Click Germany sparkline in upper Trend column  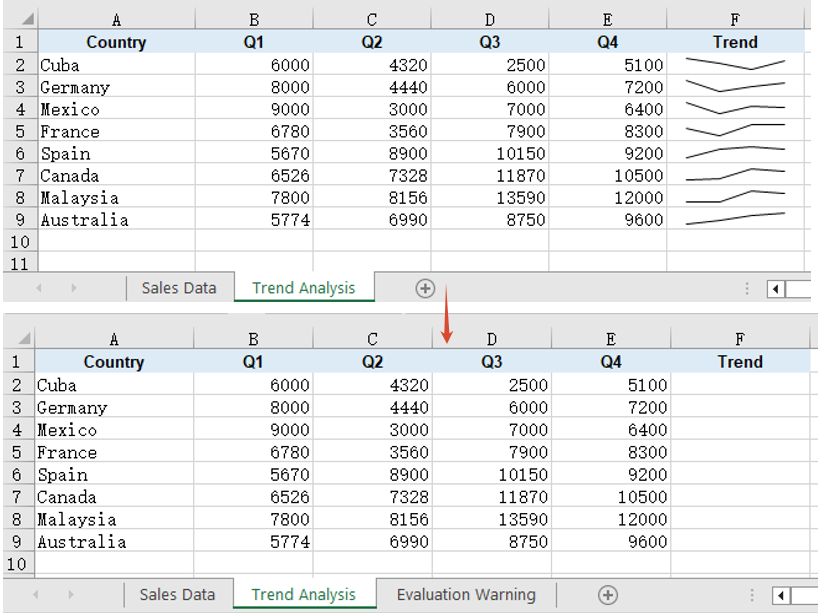(x=735, y=86)
